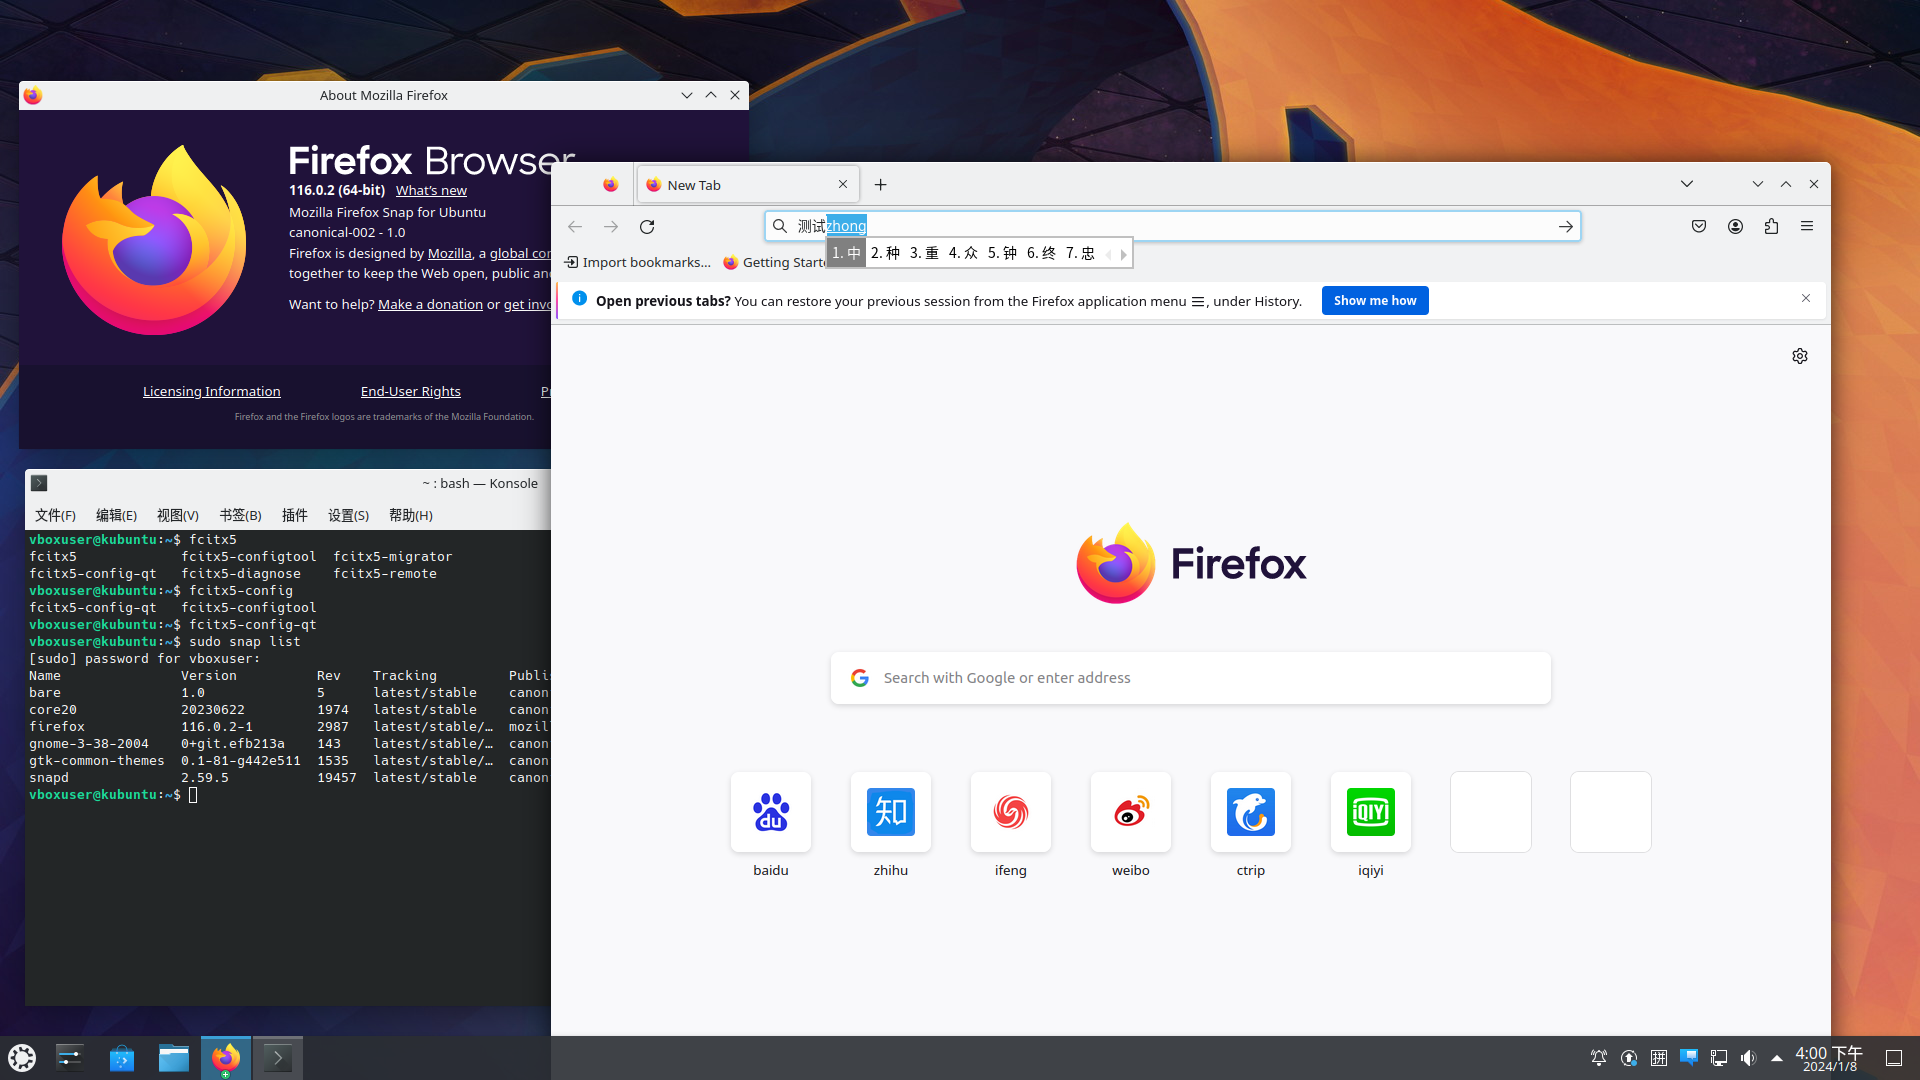This screenshot has height=1080, width=1920.
Task: Choose IME candidate 4 众
Action: tap(963, 254)
